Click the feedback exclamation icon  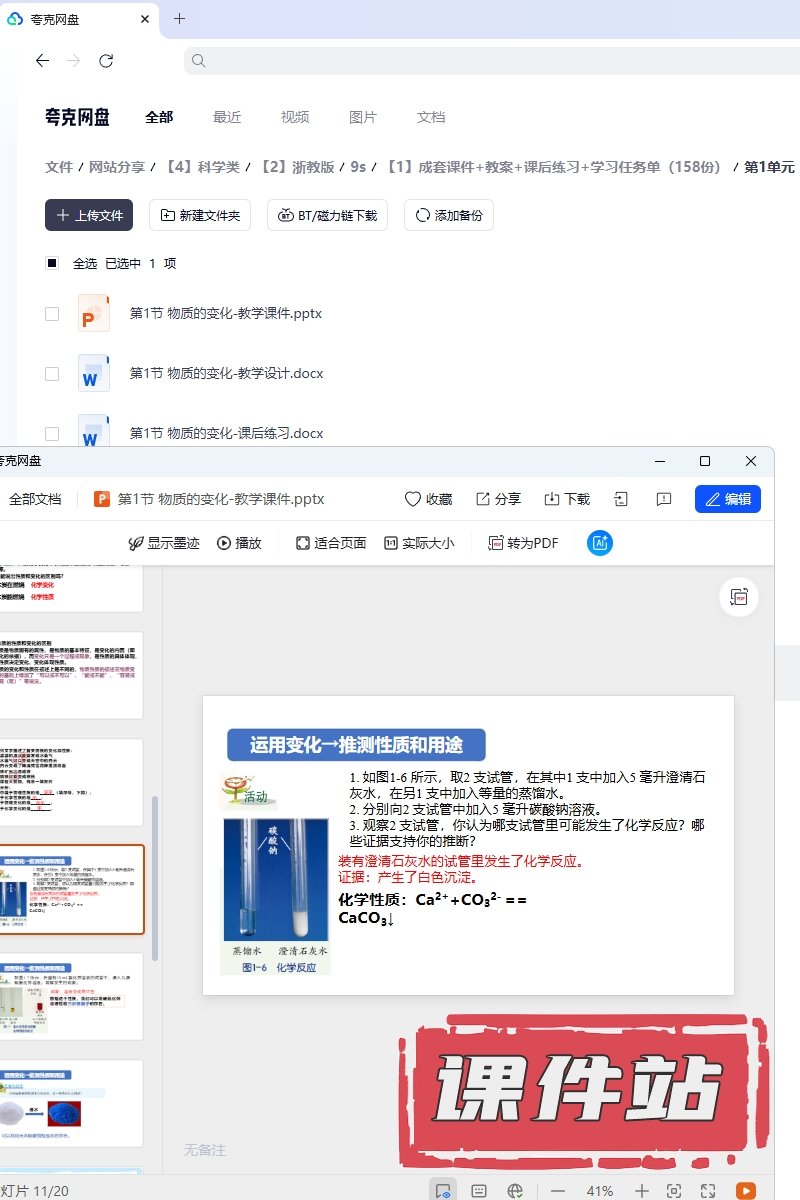pos(663,499)
